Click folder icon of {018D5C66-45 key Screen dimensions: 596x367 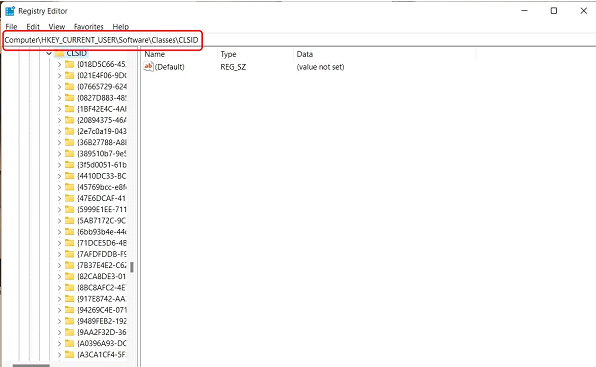pyautogui.click(x=70, y=64)
